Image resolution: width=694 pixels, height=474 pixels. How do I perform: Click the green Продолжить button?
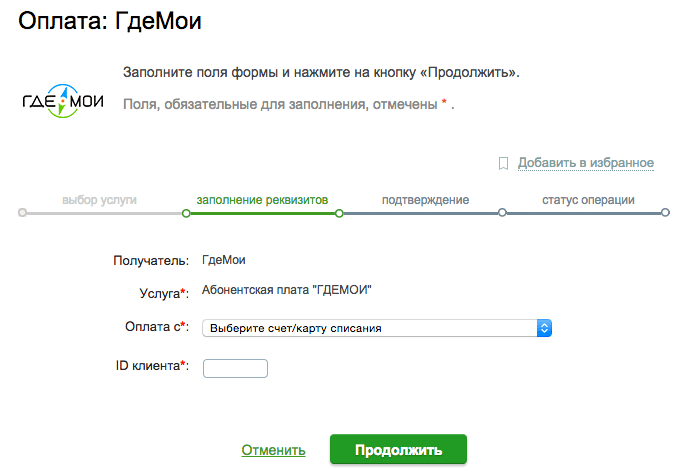point(398,449)
